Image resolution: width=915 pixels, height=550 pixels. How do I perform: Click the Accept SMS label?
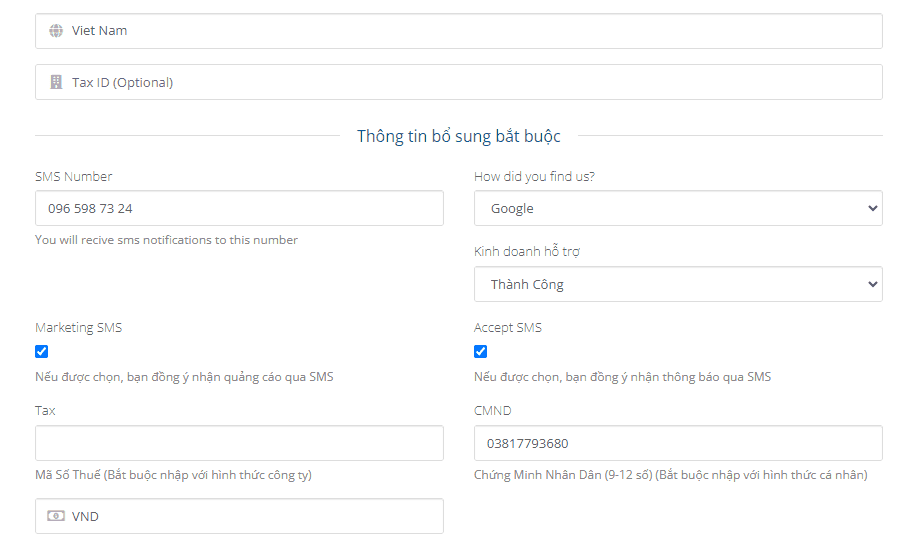tap(508, 328)
